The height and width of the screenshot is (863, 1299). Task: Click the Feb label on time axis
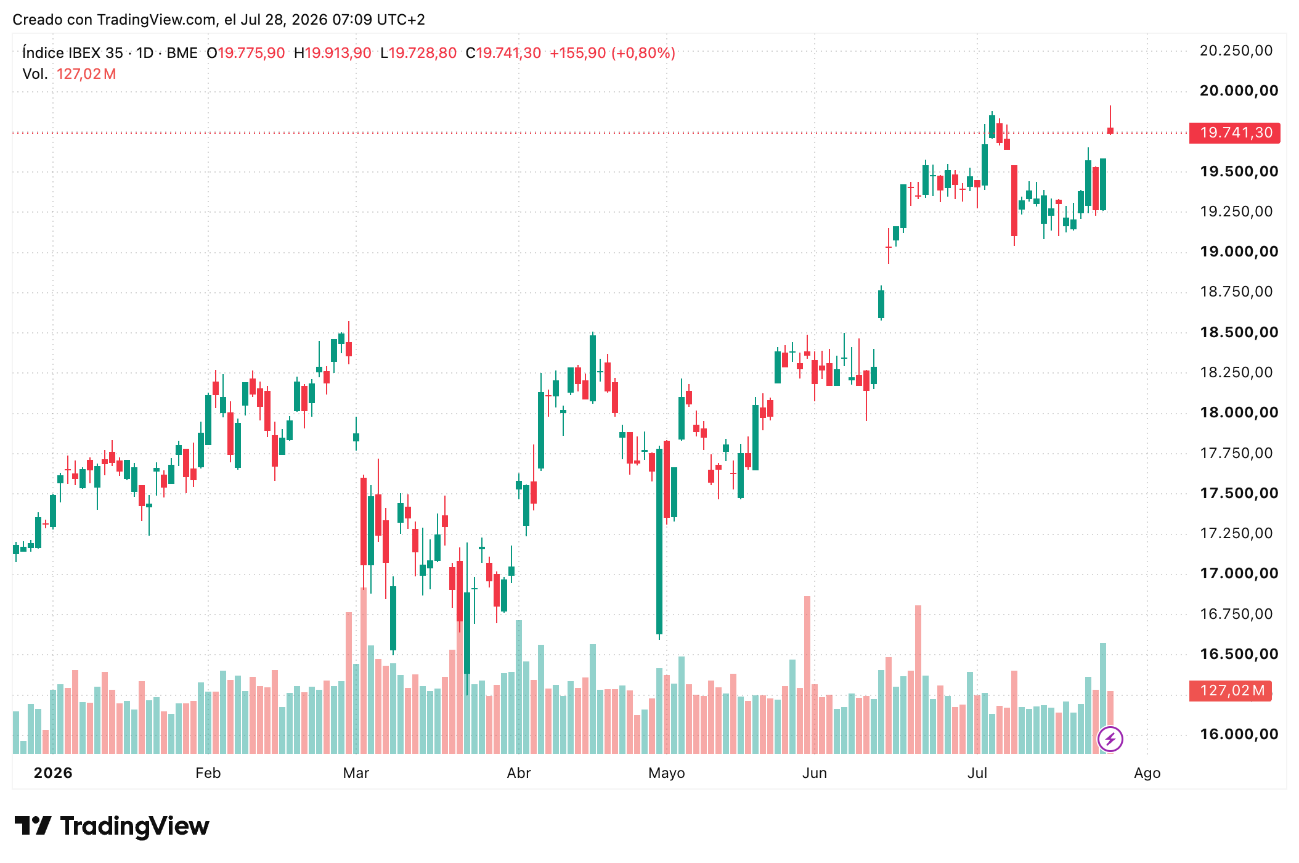pyautogui.click(x=207, y=773)
